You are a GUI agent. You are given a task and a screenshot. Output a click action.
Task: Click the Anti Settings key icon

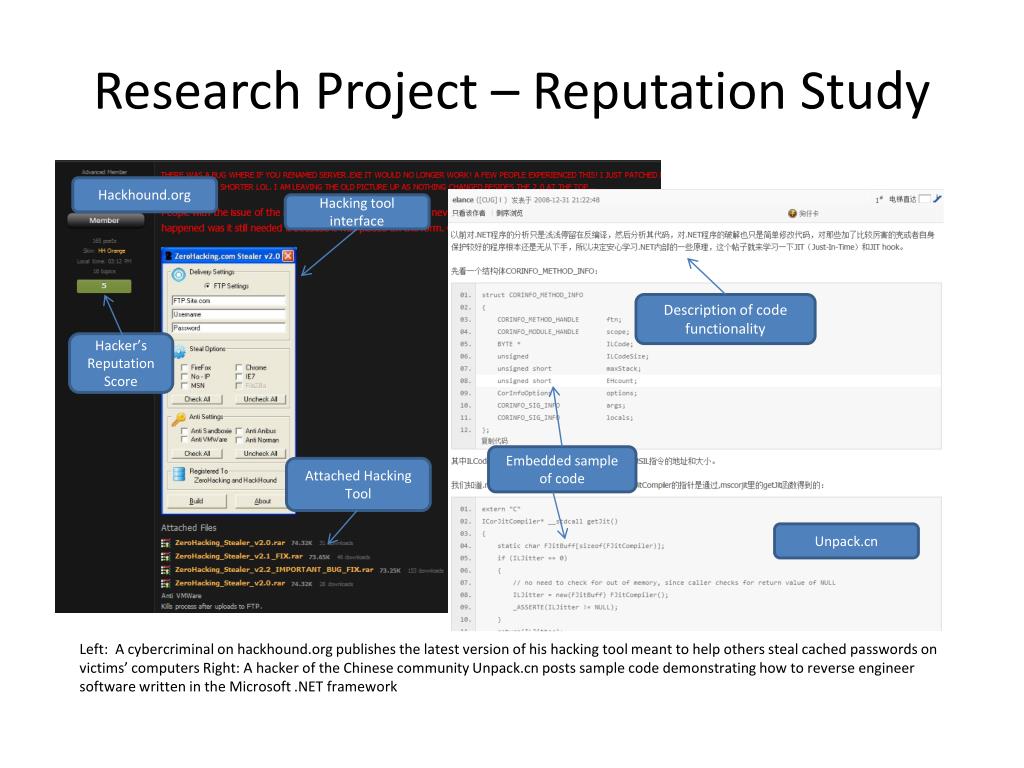pos(178,419)
